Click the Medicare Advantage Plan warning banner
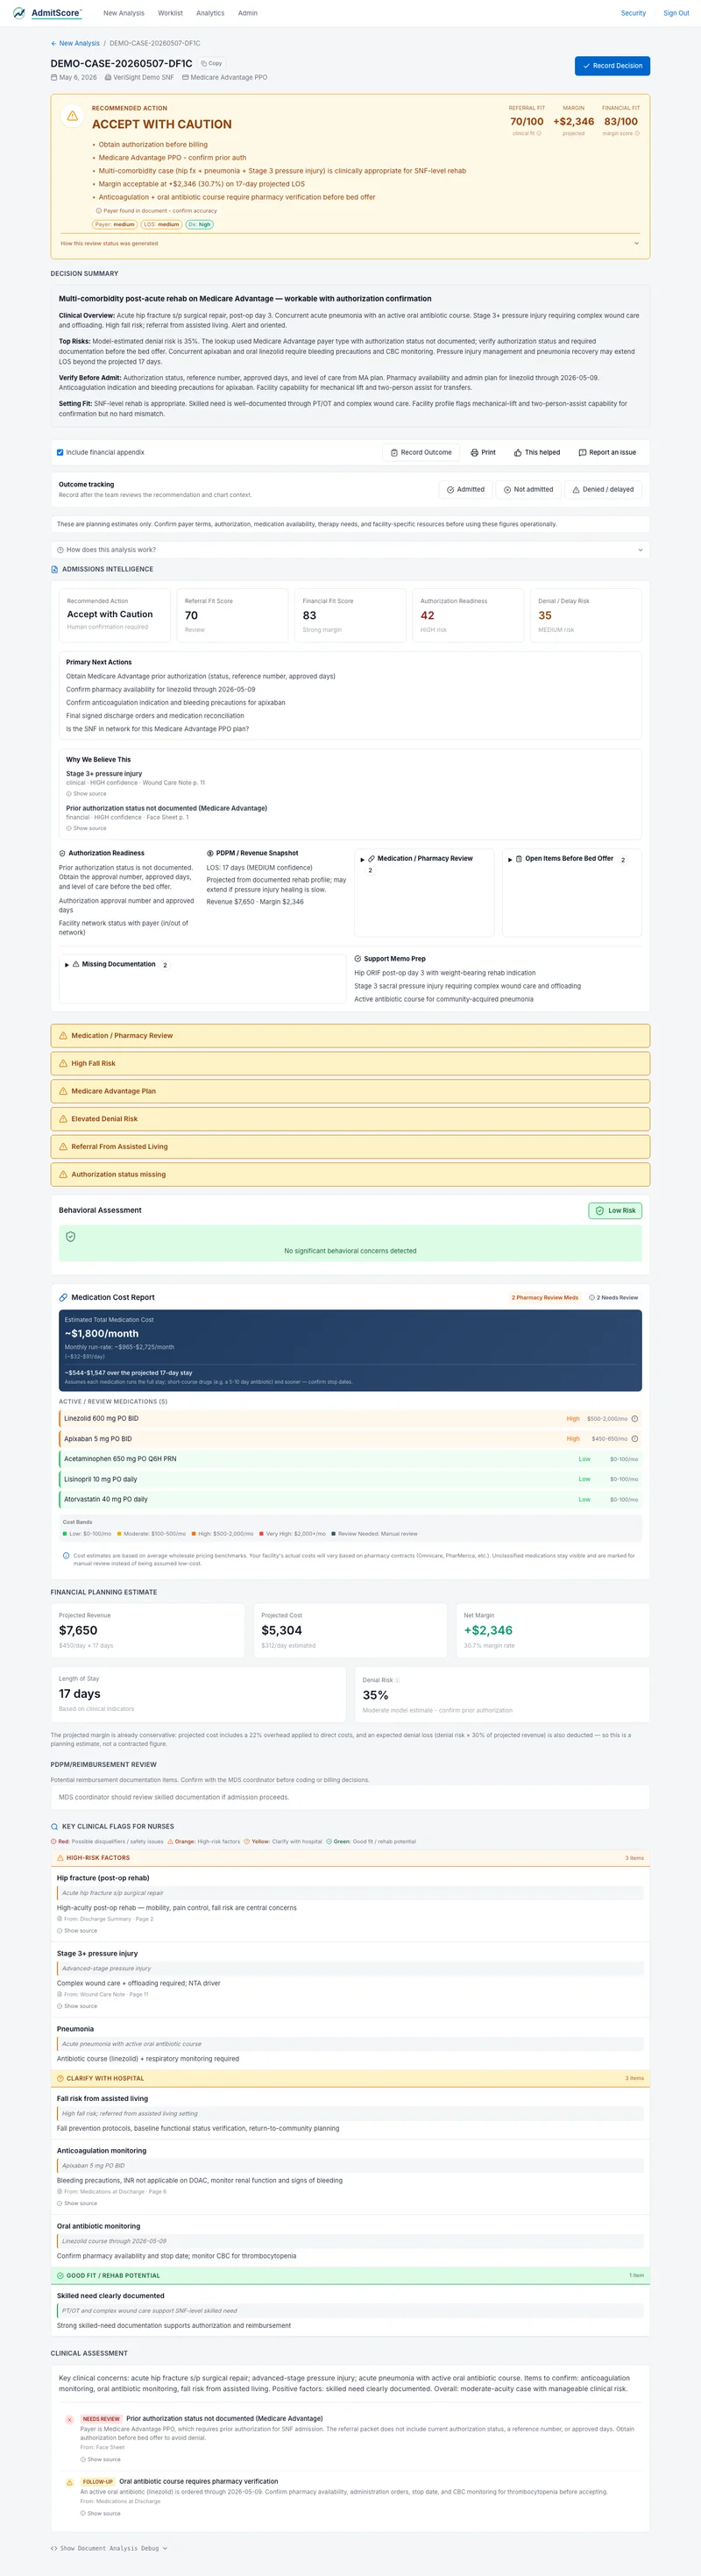This screenshot has width=701, height=2576. (350, 1091)
